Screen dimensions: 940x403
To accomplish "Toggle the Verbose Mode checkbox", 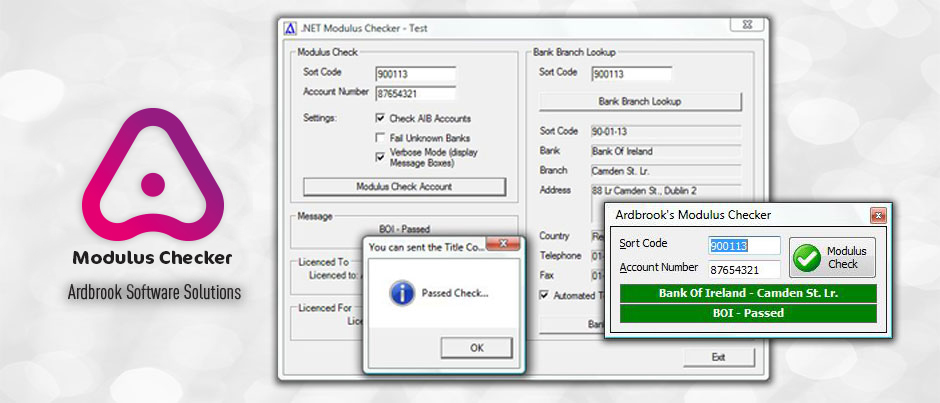I will click(379, 157).
